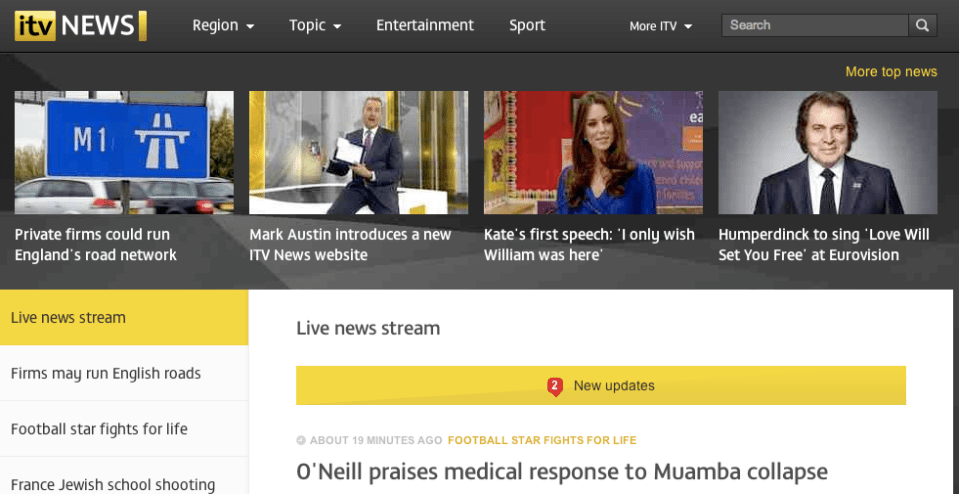Click the red new updates badge
This screenshot has height=494, width=959.
(x=555, y=386)
